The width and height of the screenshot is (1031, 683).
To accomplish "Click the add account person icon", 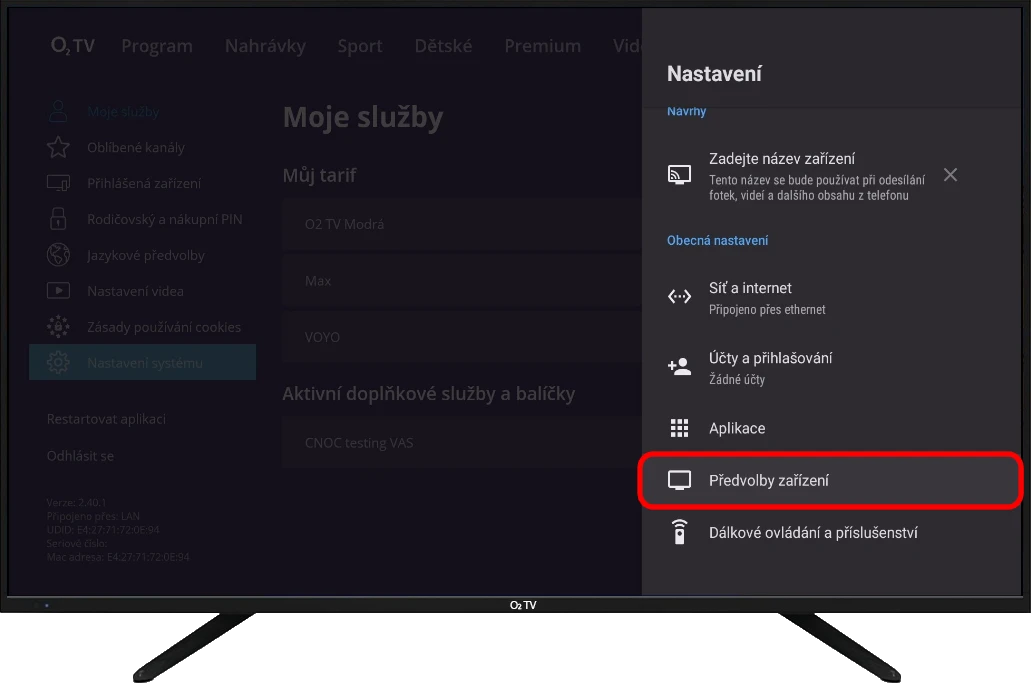I will coord(679,367).
